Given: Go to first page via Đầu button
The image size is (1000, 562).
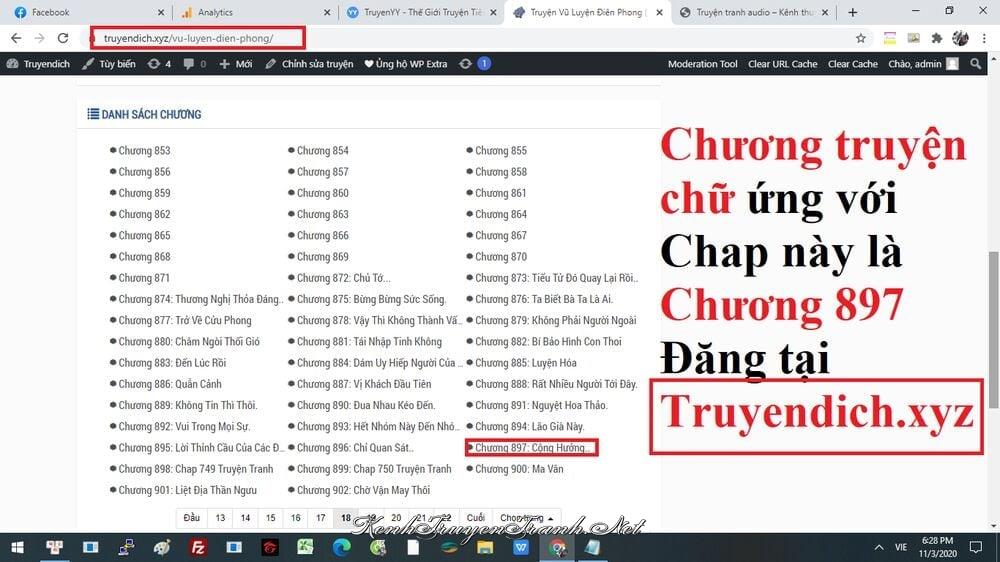Looking at the screenshot, I should click(191, 518).
